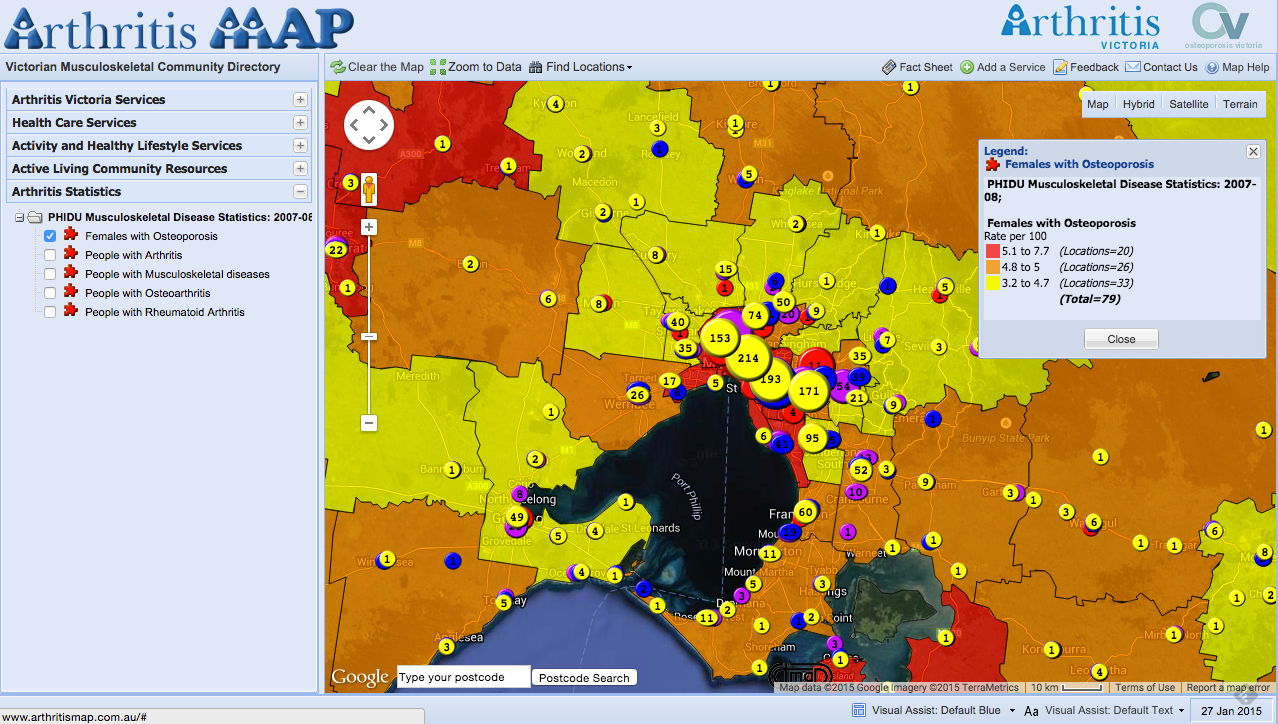Uncheck the Females with Osteoporosis checkbox
This screenshot has width=1278, height=724.
(50, 236)
